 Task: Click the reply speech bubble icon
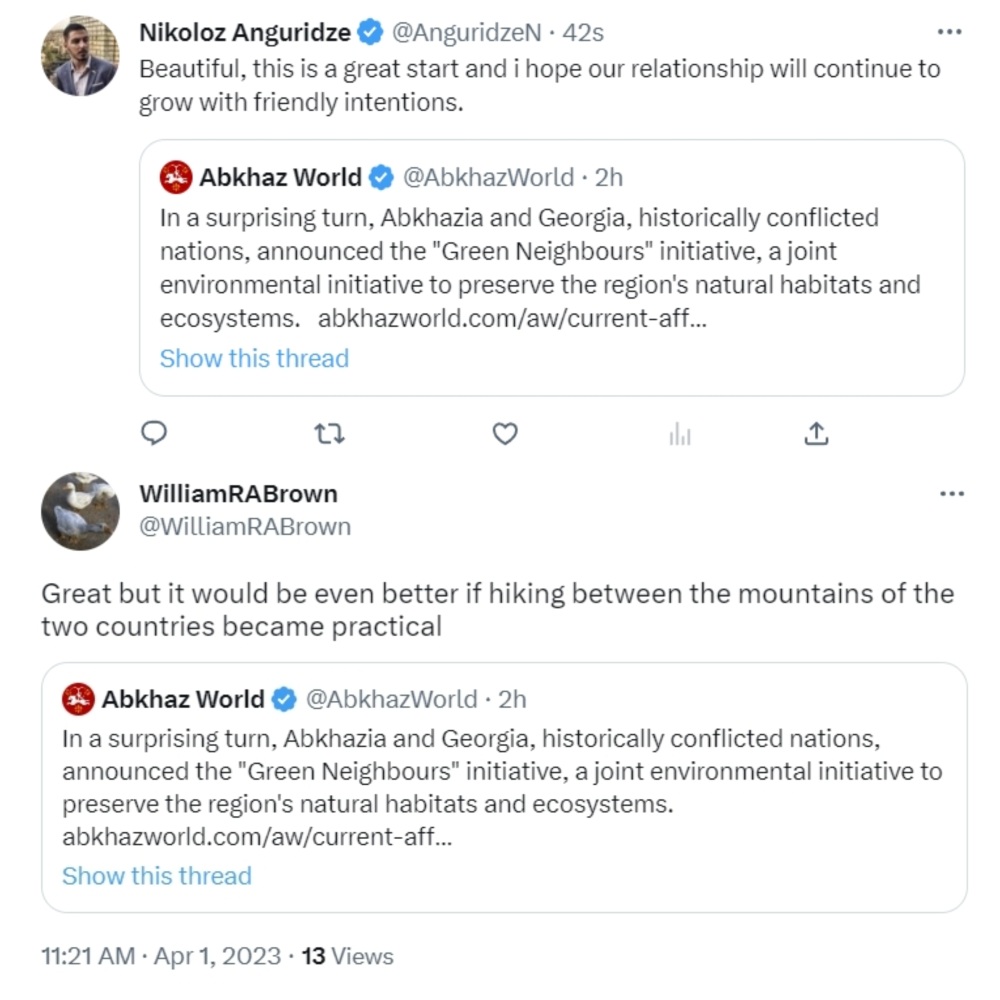pos(154,433)
